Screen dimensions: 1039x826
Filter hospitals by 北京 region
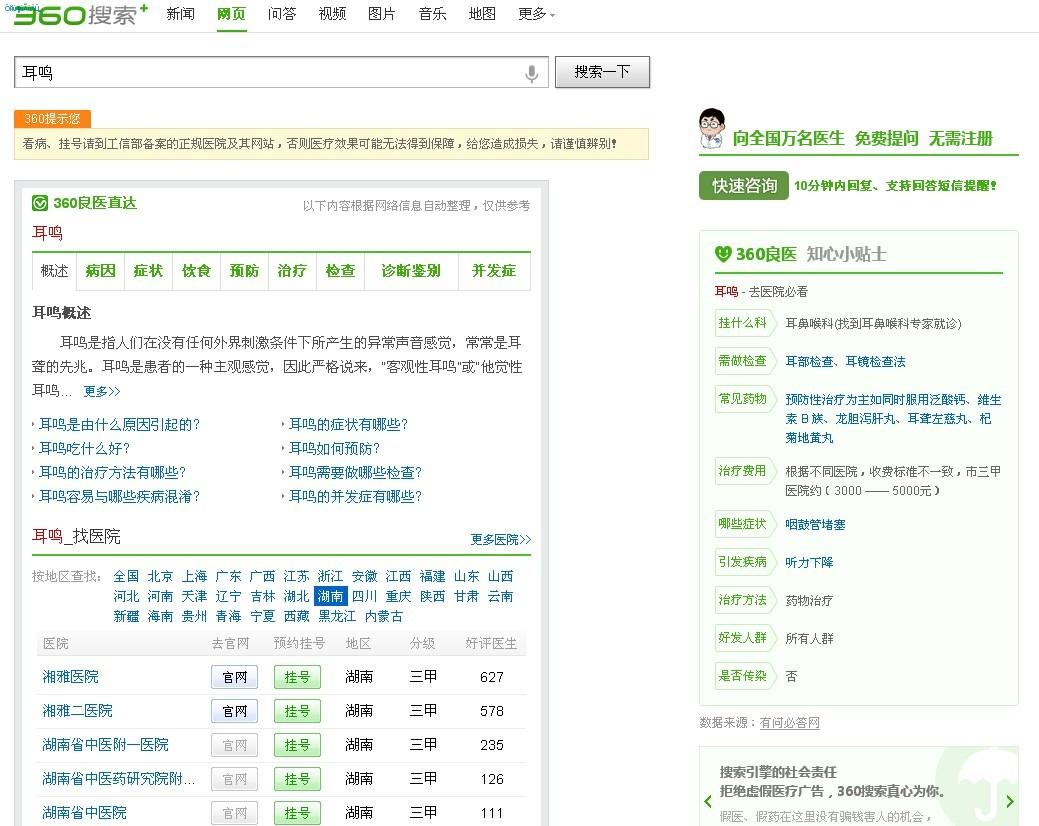coord(160,576)
